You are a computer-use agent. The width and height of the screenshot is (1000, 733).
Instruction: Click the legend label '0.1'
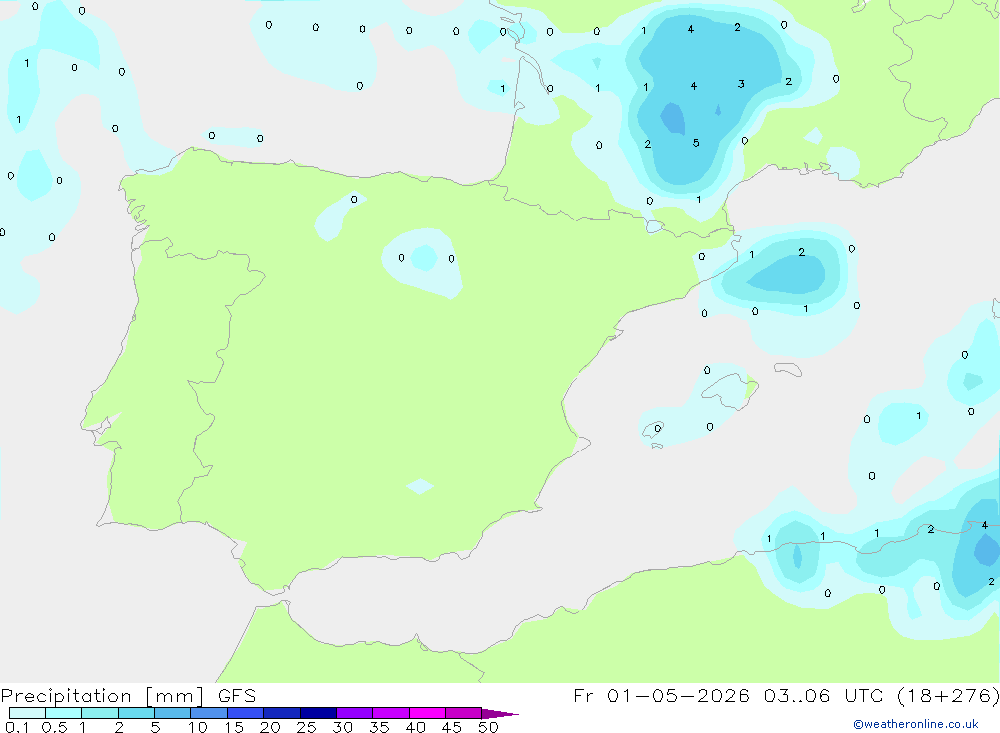(x=17, y=727)
